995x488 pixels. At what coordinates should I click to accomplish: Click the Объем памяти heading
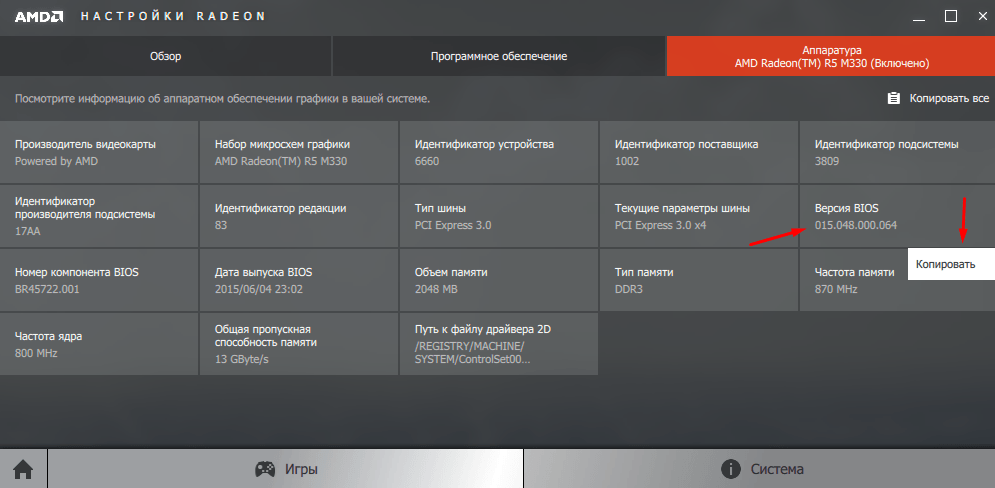pyautogui.click(x=451, y=272)
